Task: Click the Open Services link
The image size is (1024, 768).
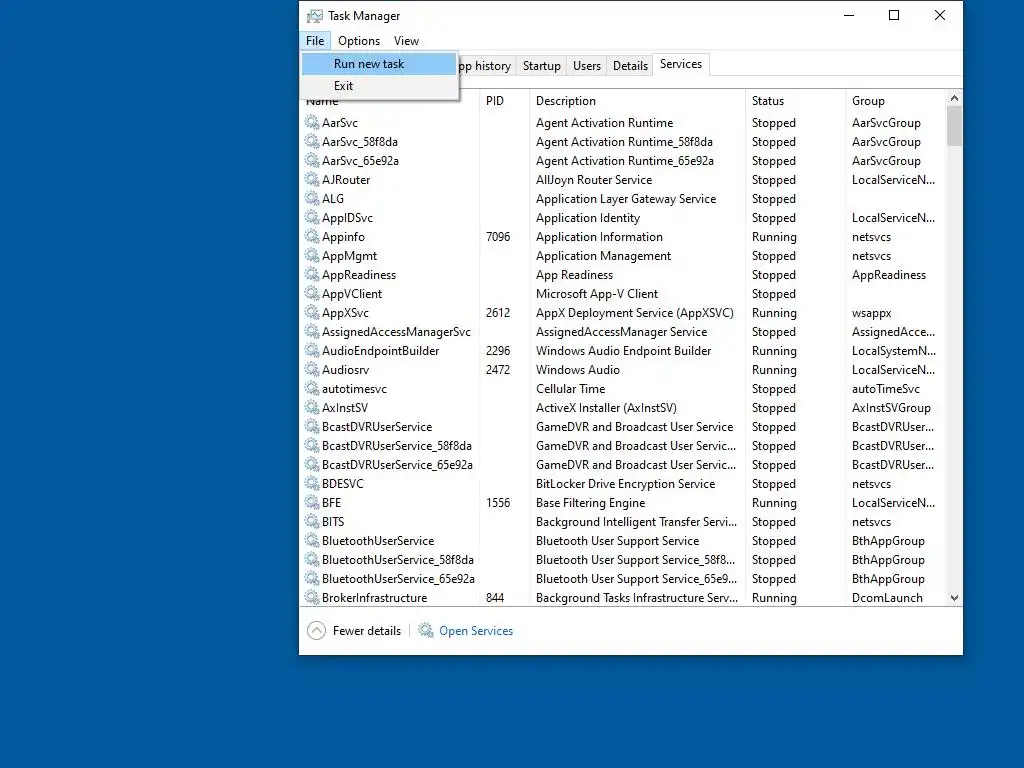Action: click(476, 631)
